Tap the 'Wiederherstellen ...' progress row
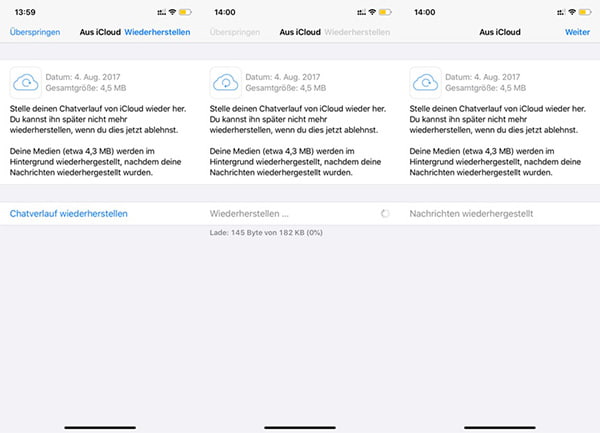The image size is (600, 433). pyautogui.click(x=300, y=213)
